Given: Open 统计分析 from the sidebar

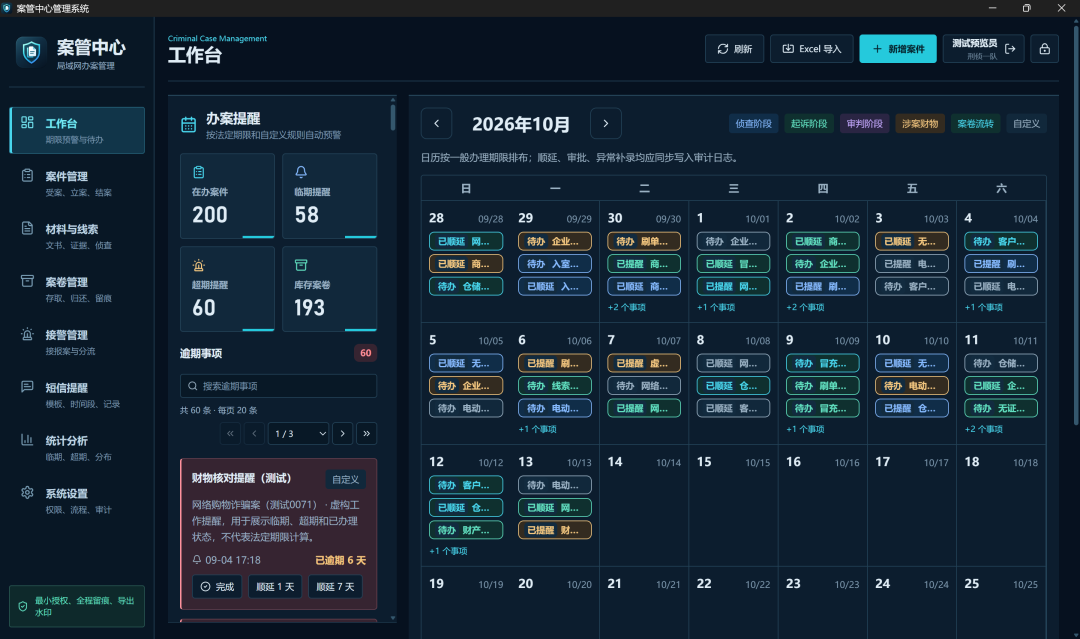Looking at the screenshot, I should pos(76,448).
